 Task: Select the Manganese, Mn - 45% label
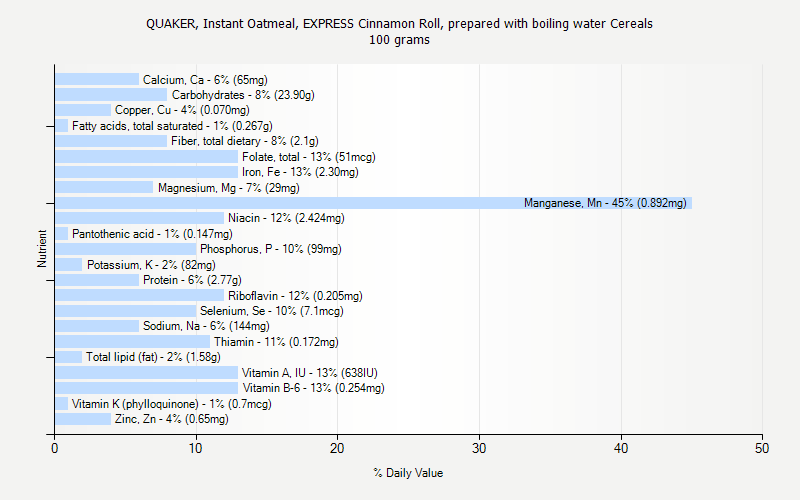click(605, 203)
